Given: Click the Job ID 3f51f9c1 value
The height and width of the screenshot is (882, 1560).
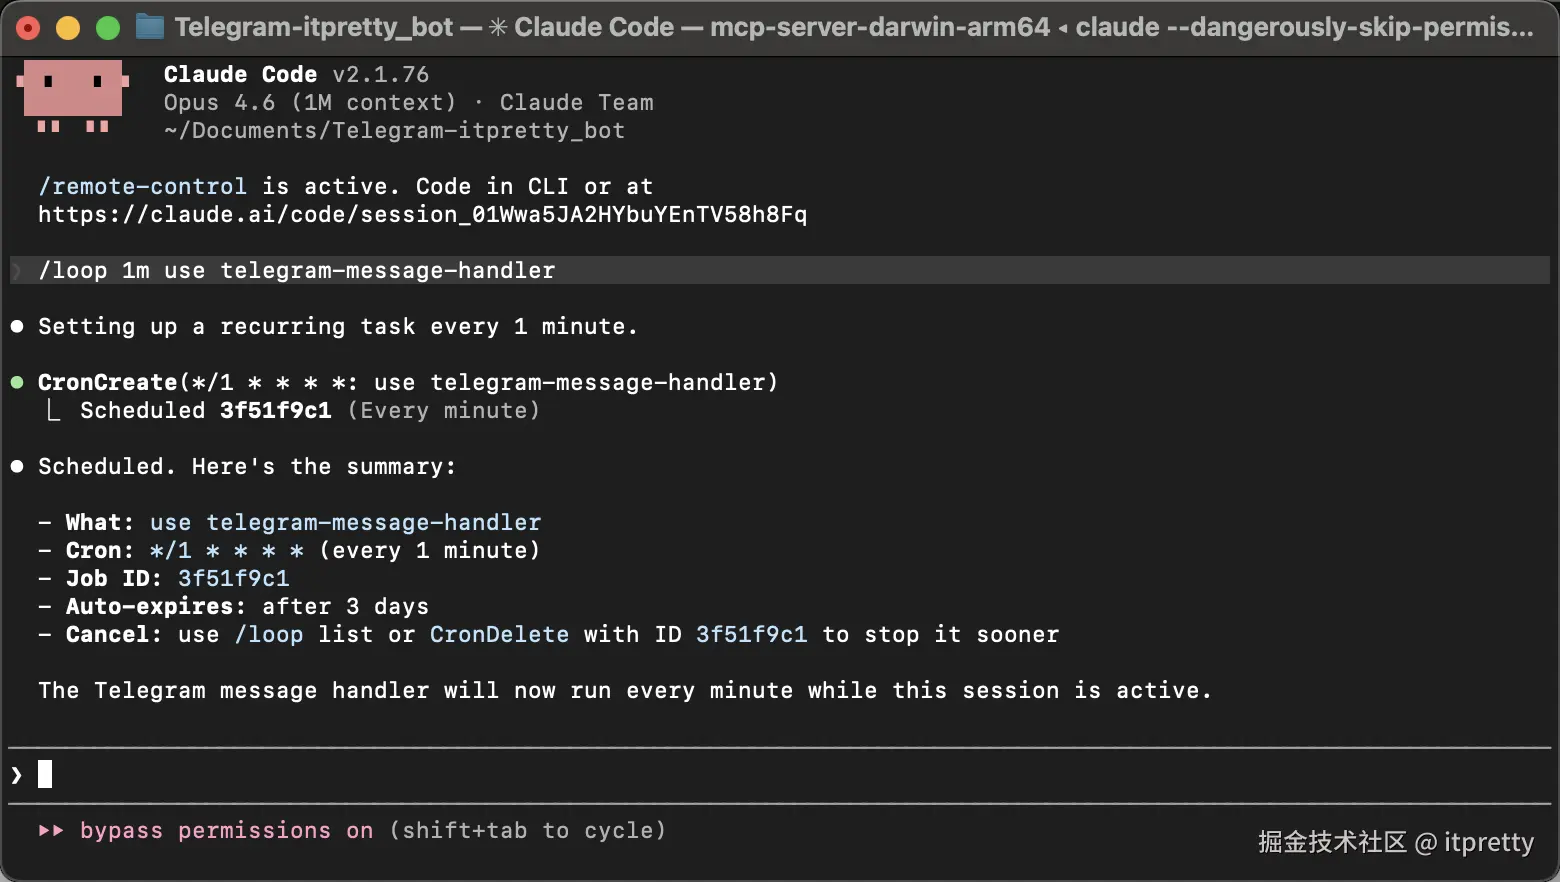Looking at the screenshot, I should (233, 578).
